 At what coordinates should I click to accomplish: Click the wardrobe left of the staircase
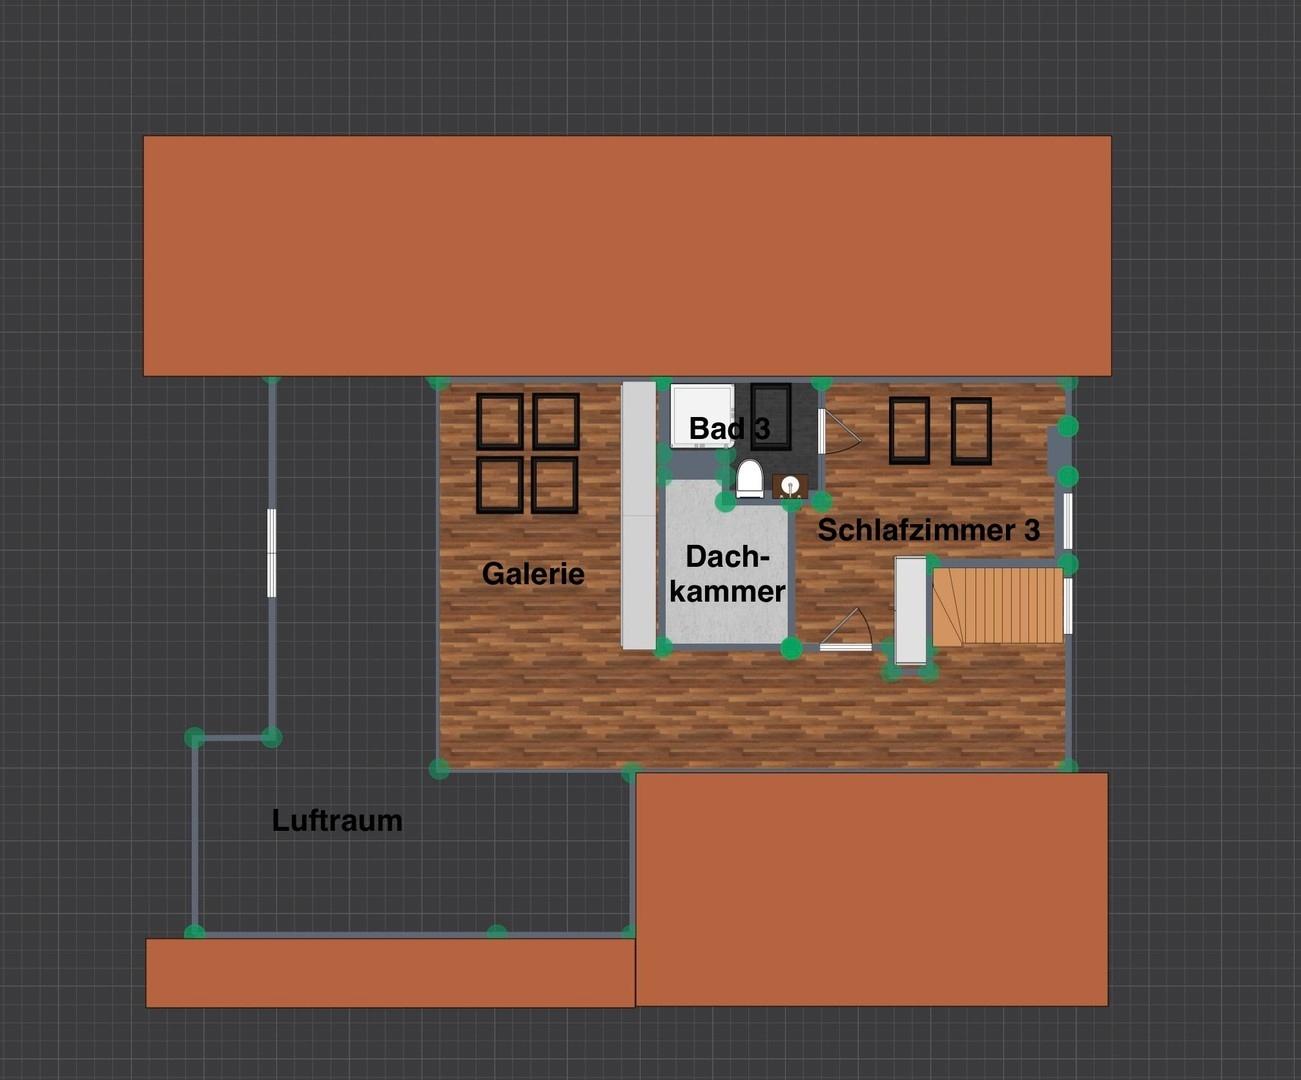coord(910,610)
